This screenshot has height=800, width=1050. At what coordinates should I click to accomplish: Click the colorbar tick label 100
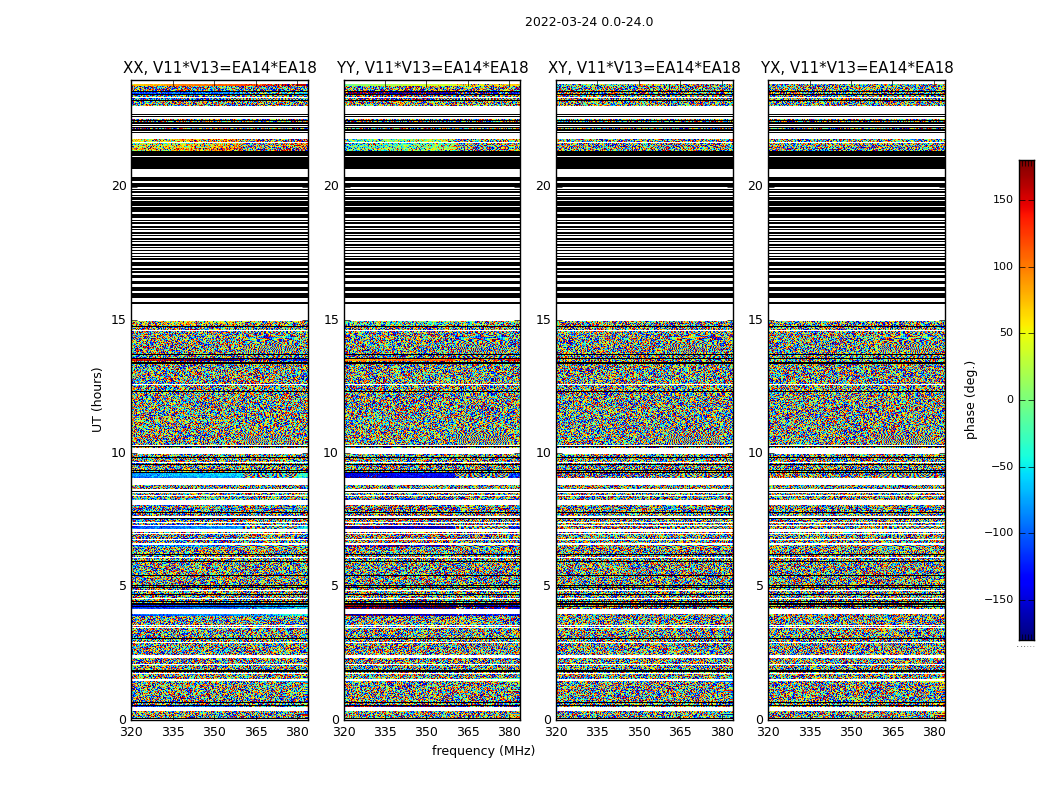pos(1002,267)
